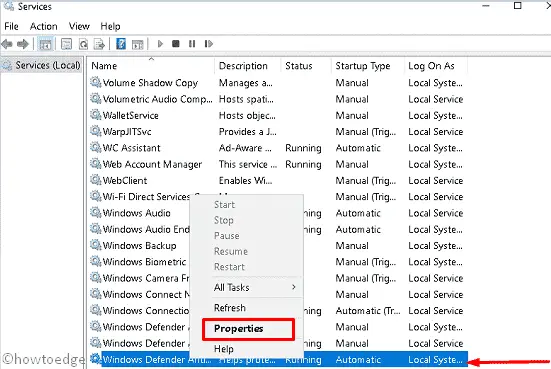Select the Windows Biometric gear icon
The image size is (551, 369).
tap(95, 261)
